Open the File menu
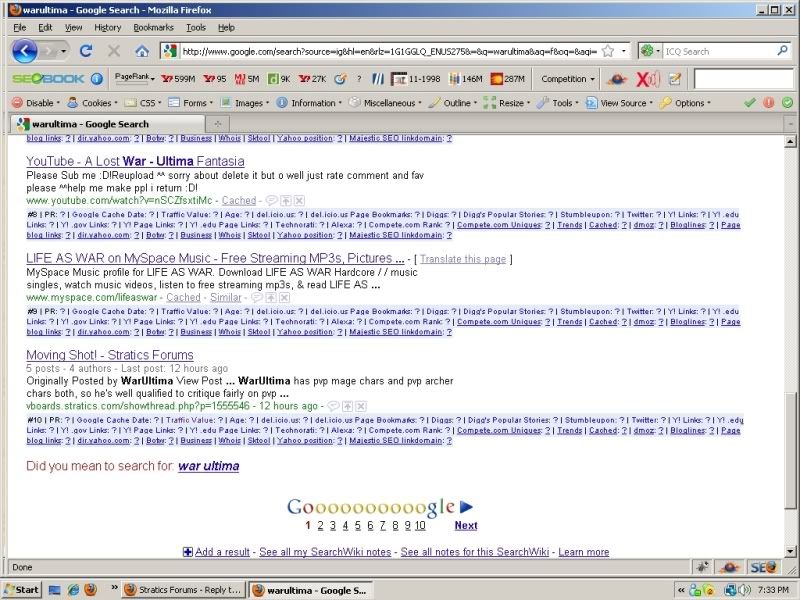This screenshot has height=600, width=800. click(x=19, y=28)
